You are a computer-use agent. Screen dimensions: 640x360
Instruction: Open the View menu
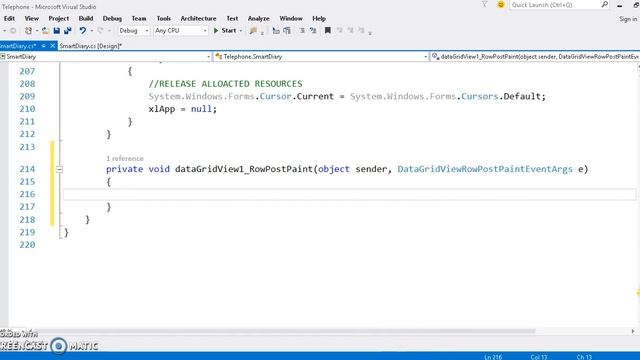coord(31,18)
